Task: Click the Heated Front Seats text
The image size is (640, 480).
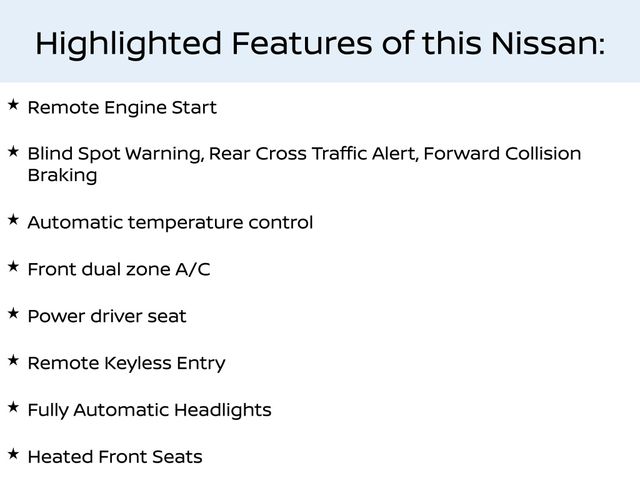Action: pyautogui.click(x=114, y=458)
